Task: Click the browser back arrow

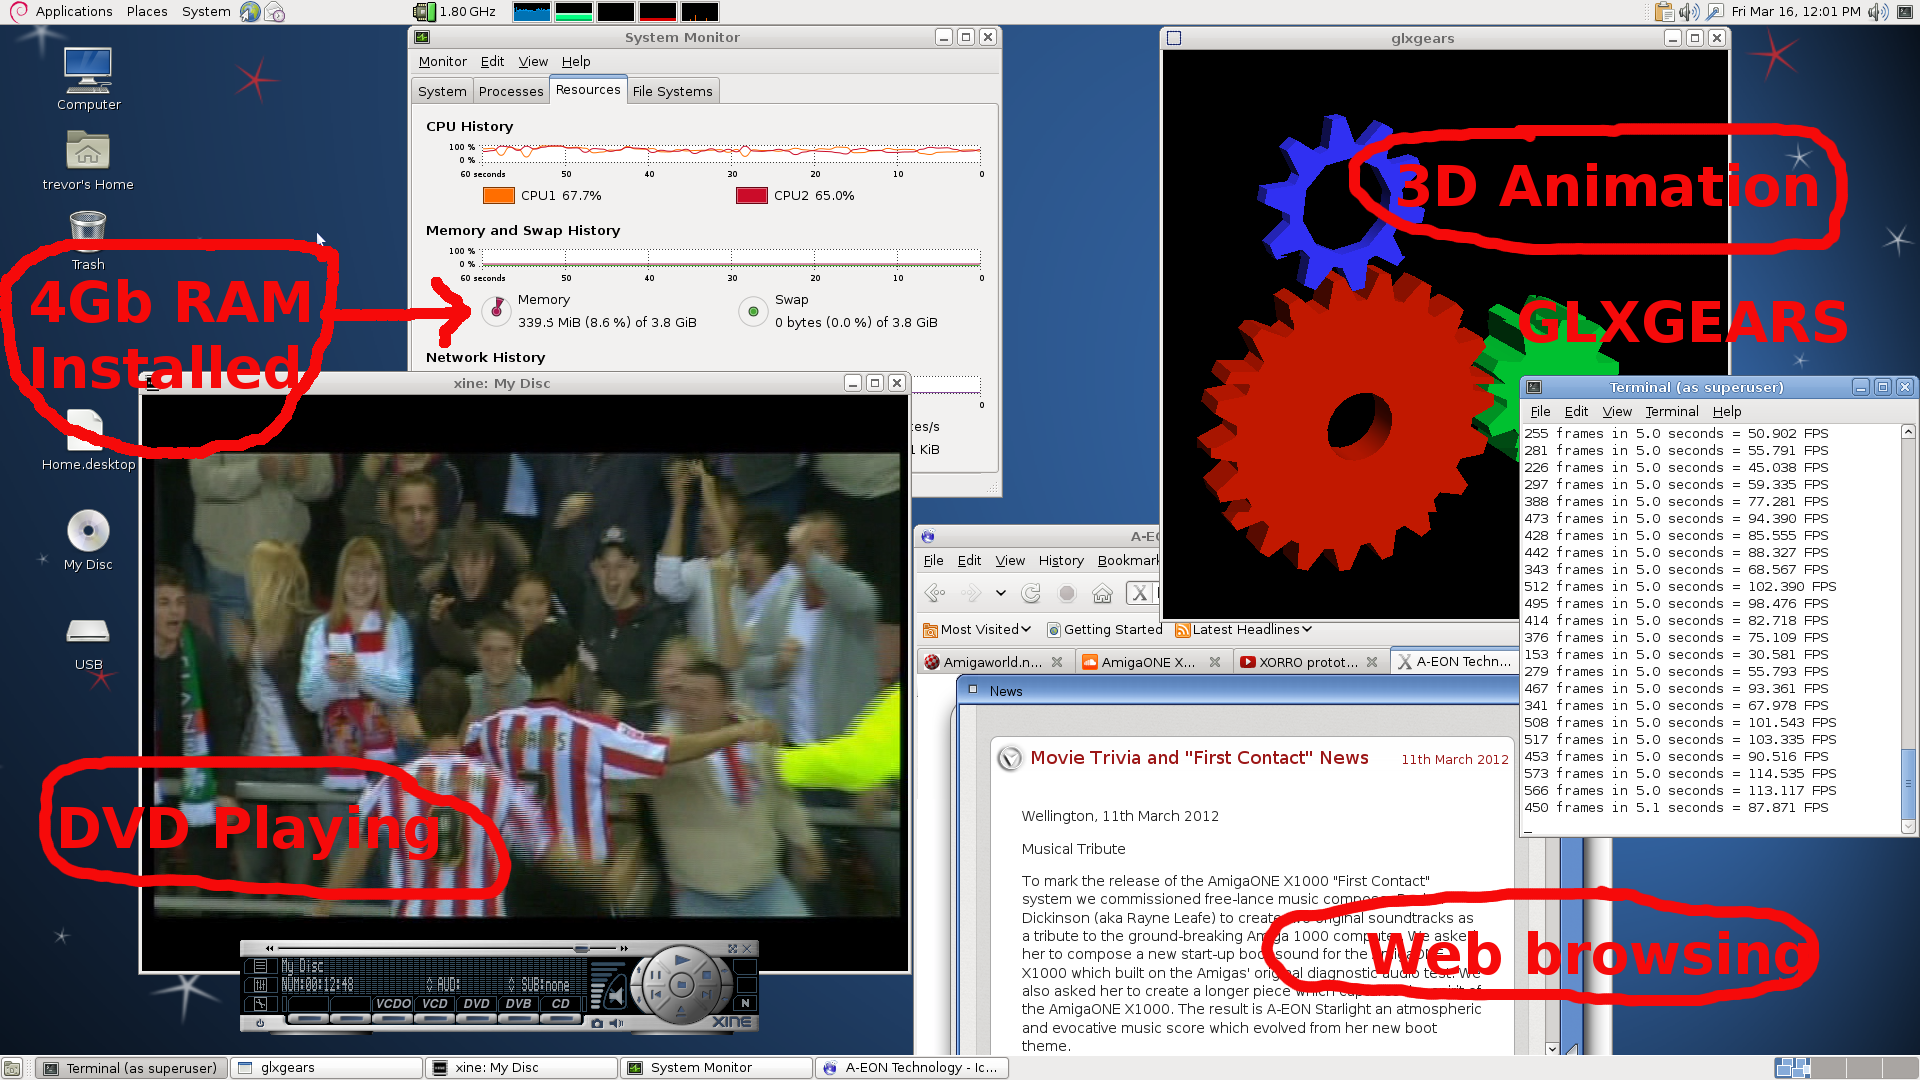Action: [934, 594]
